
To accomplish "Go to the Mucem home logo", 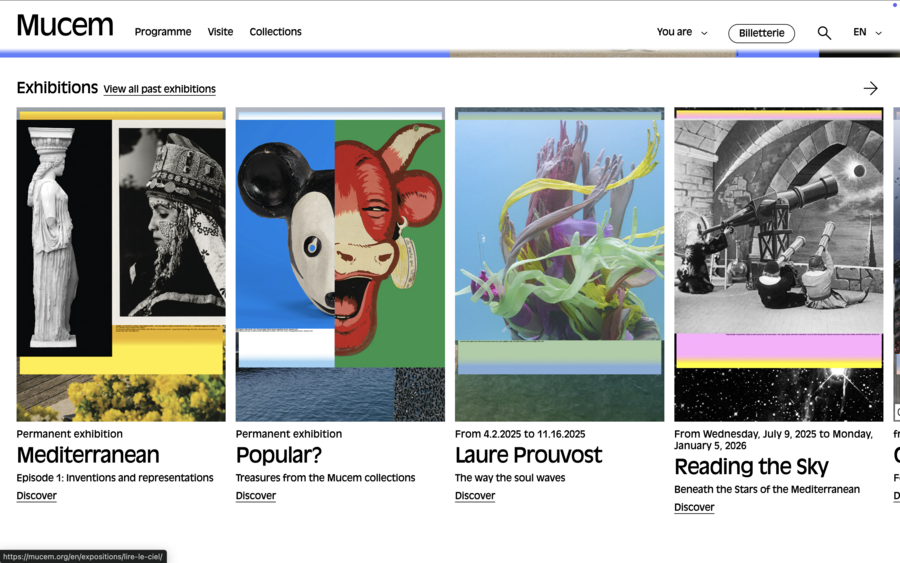I will click(x=65, y=25).
